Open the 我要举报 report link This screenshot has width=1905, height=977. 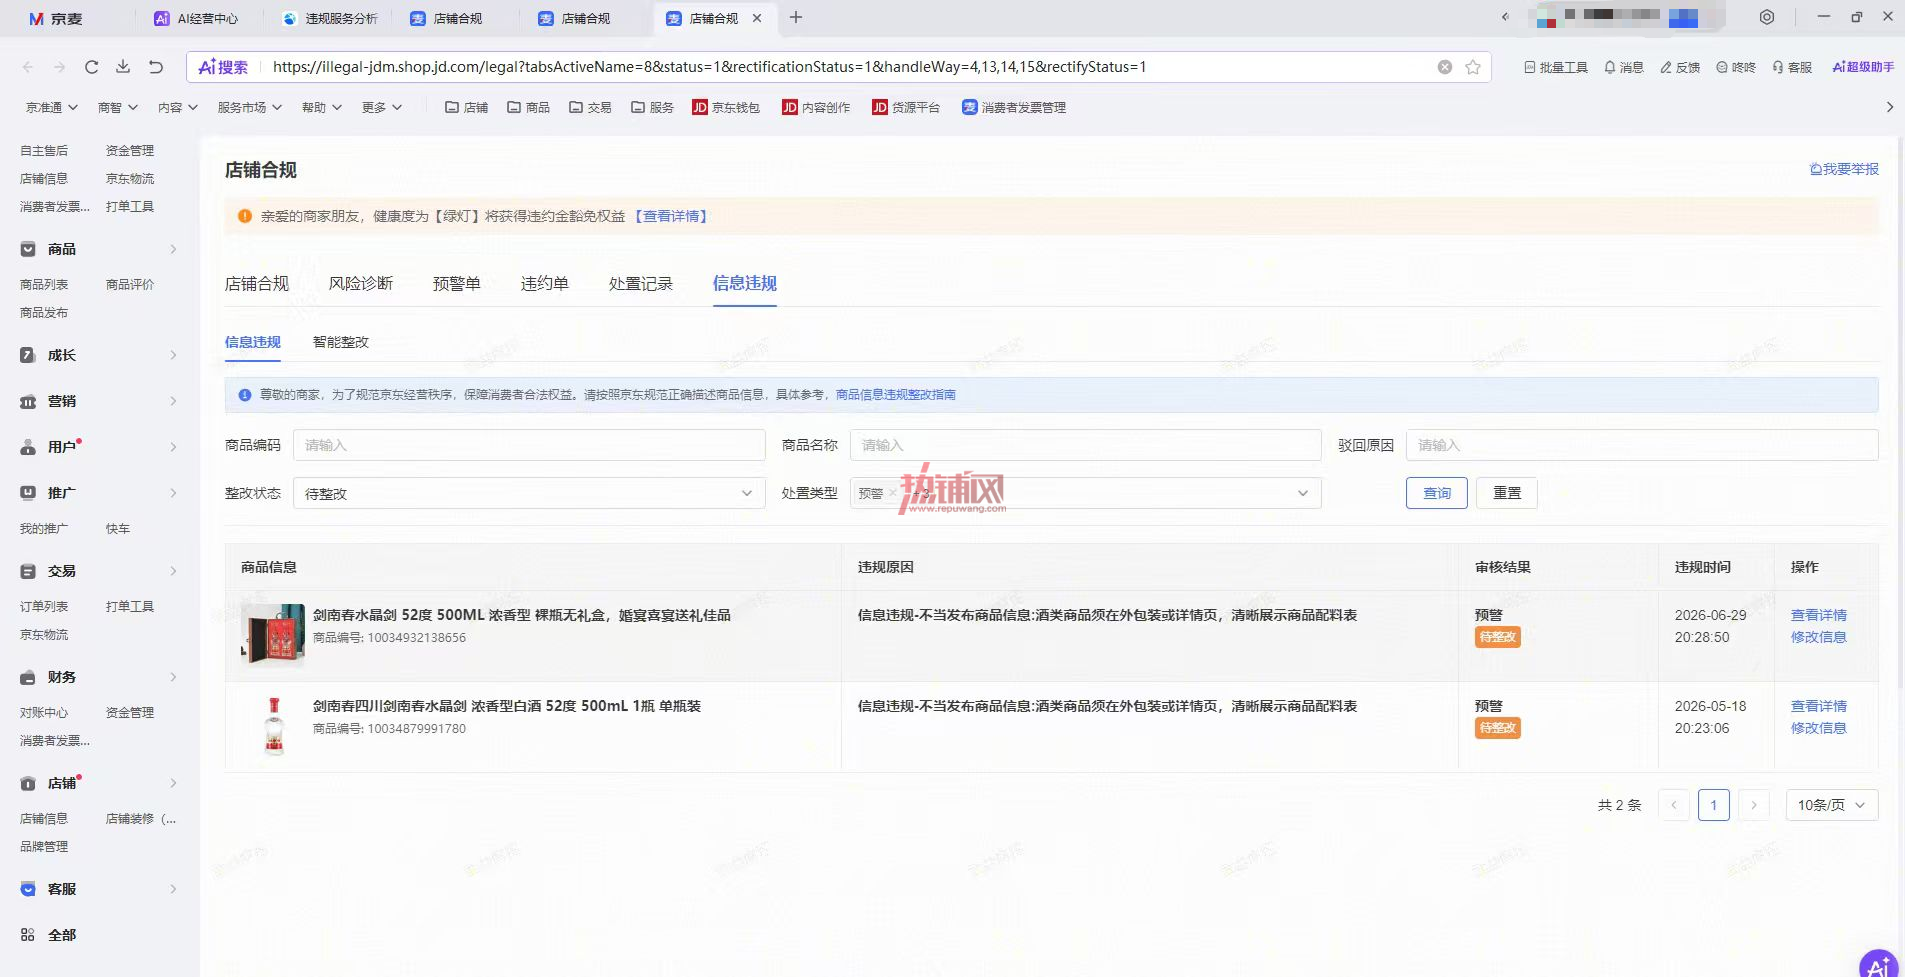coord(1844,170)
